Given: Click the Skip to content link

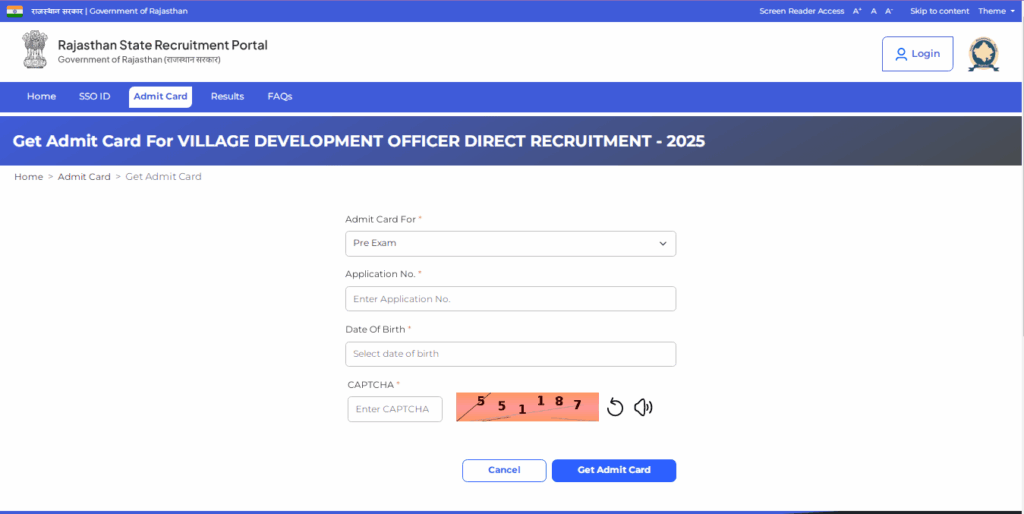Looking at the screenshot, I should [940, 11].
